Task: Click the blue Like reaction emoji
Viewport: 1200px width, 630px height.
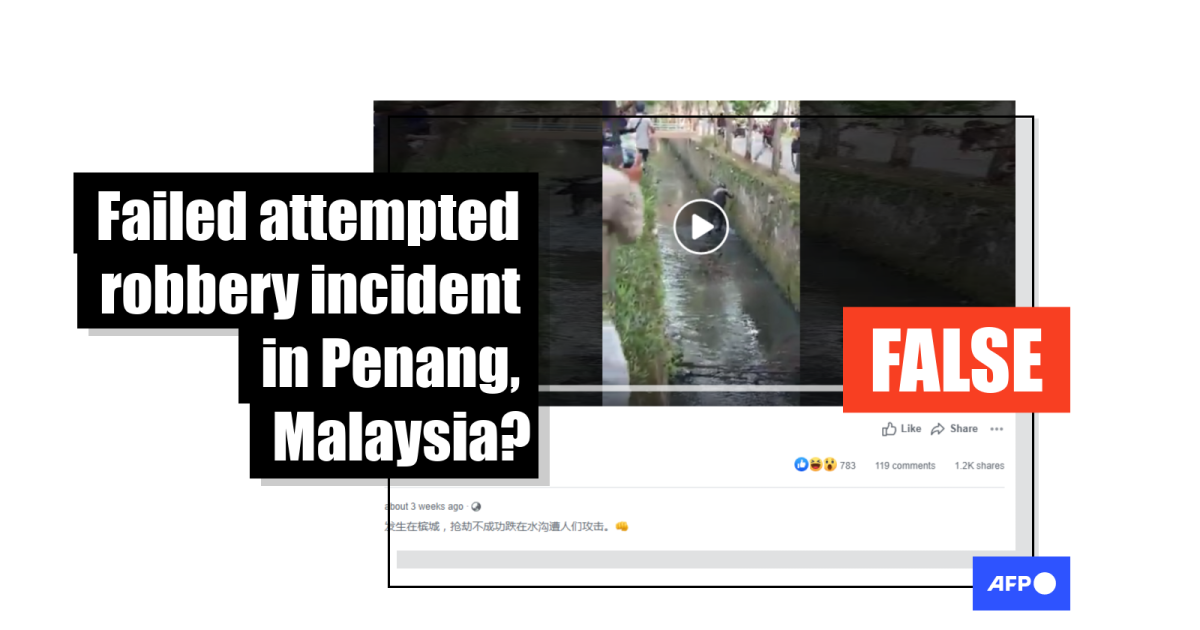Action: (x=801, y=465)
